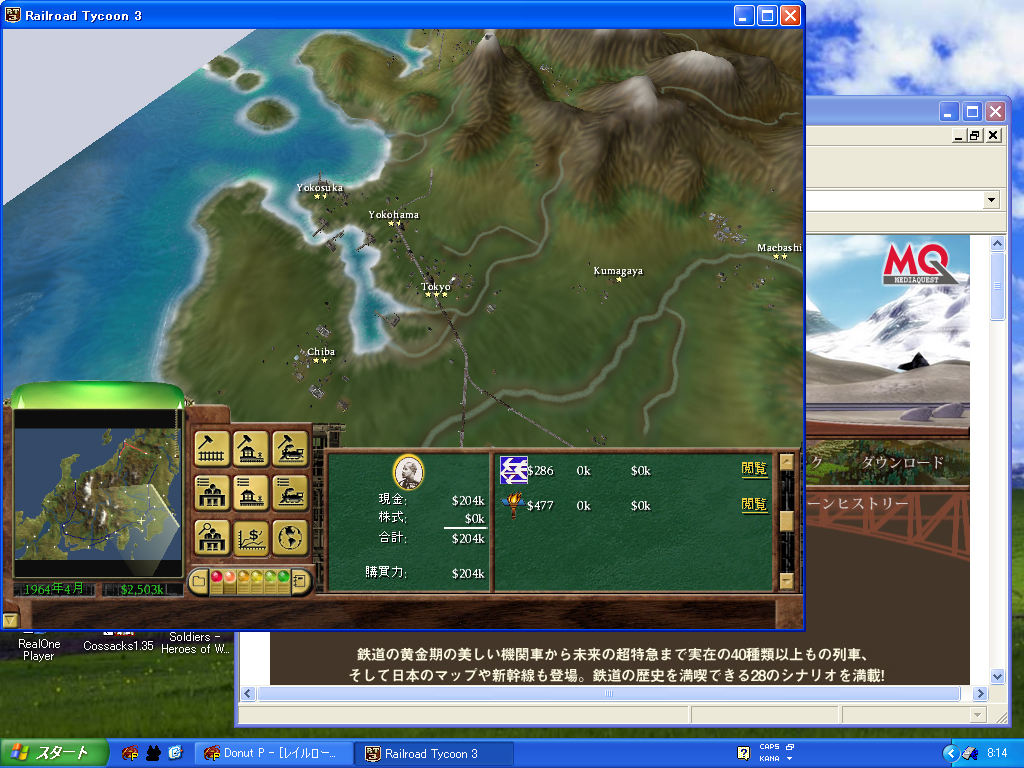Open the Cossacks1.35 desktop shortcut

pyautogui.click(x=118, y=643)
